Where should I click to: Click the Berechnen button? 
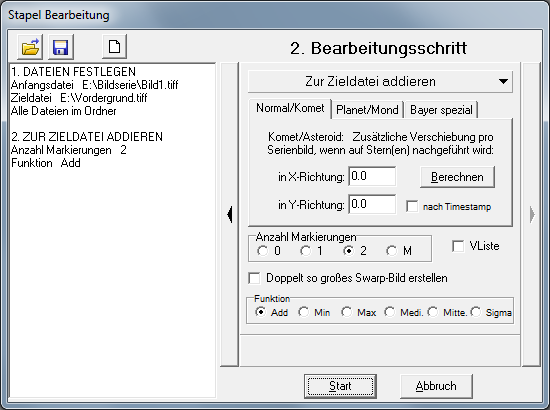[x=457, y=177]
